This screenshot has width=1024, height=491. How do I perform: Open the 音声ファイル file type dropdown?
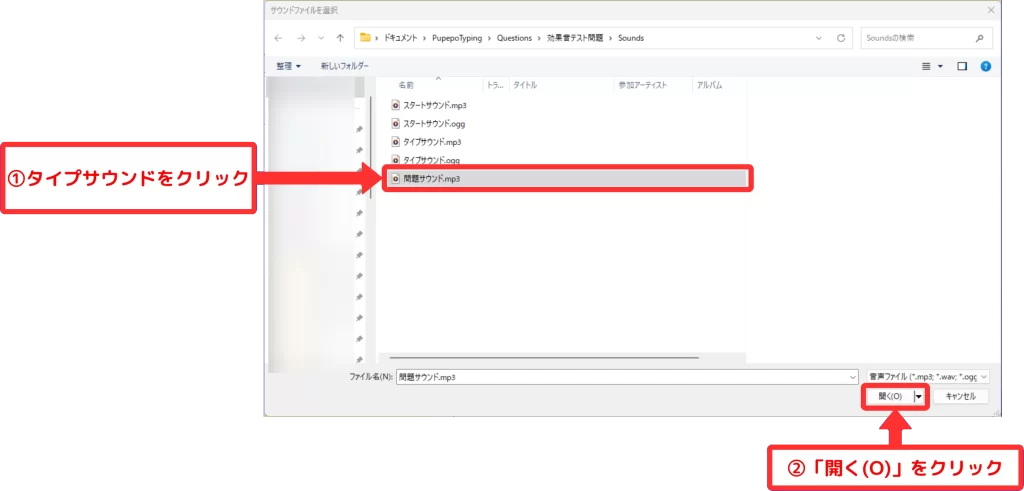(x=928, y=376)
